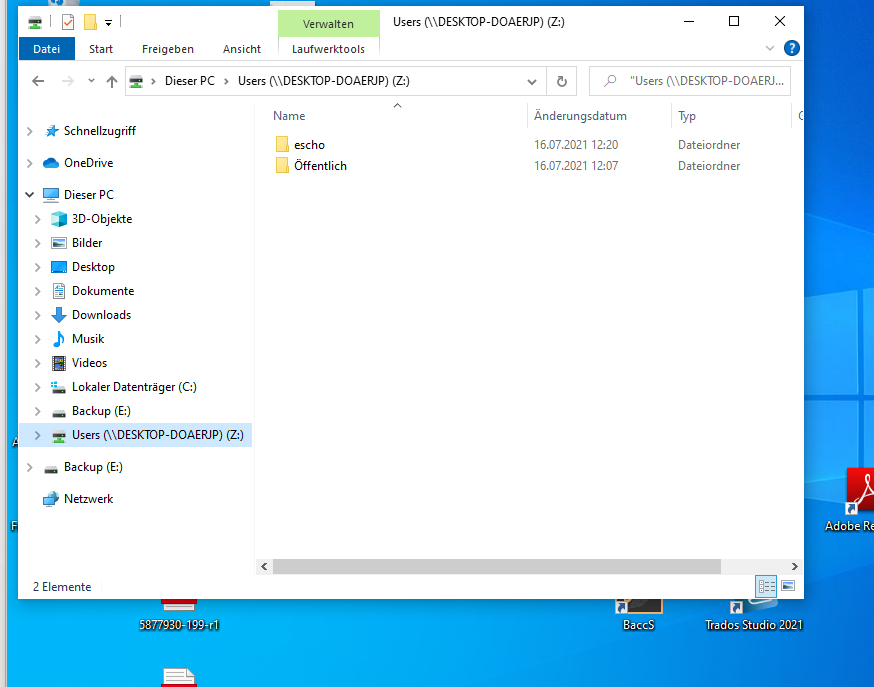874x687 pixels.
Task: Open the Datei menu
Action: (x=46, y=49)
